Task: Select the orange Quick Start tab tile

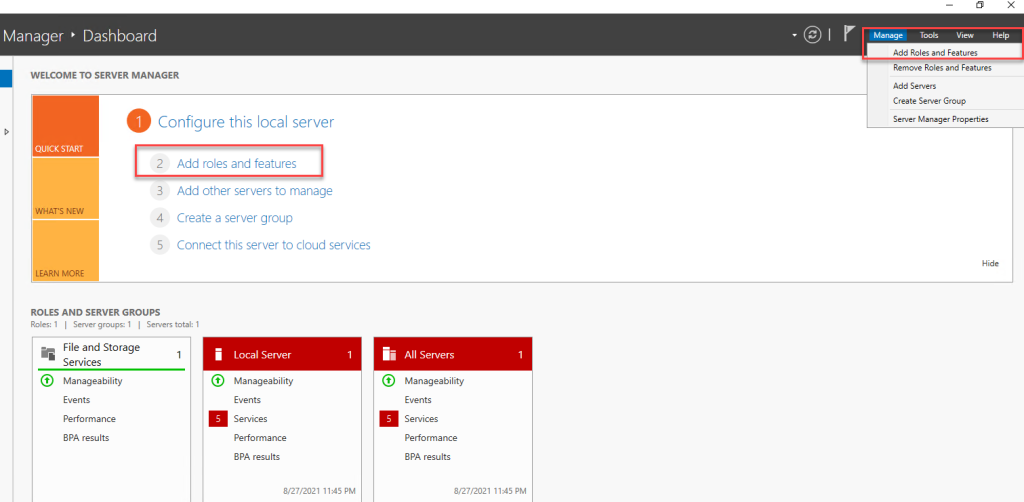Action: click(65, 127)
